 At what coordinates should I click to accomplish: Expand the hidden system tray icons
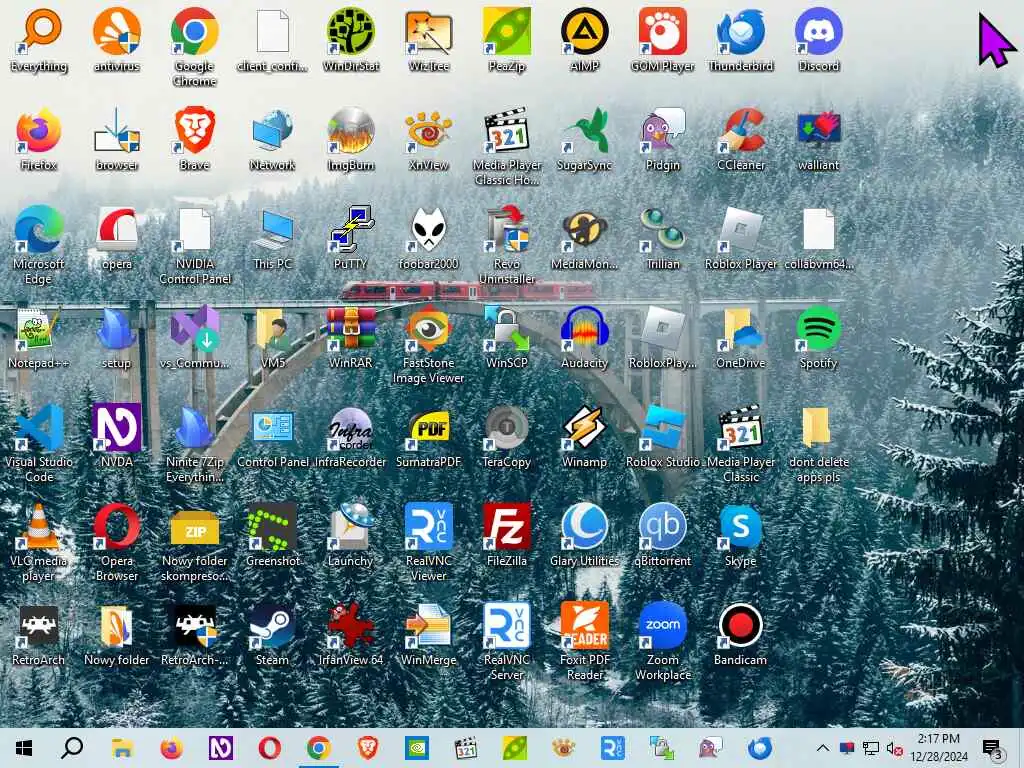[823, 748]
